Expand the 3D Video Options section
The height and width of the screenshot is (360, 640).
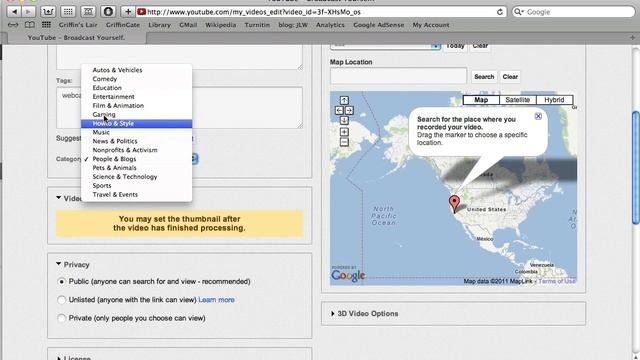[333, 313]
